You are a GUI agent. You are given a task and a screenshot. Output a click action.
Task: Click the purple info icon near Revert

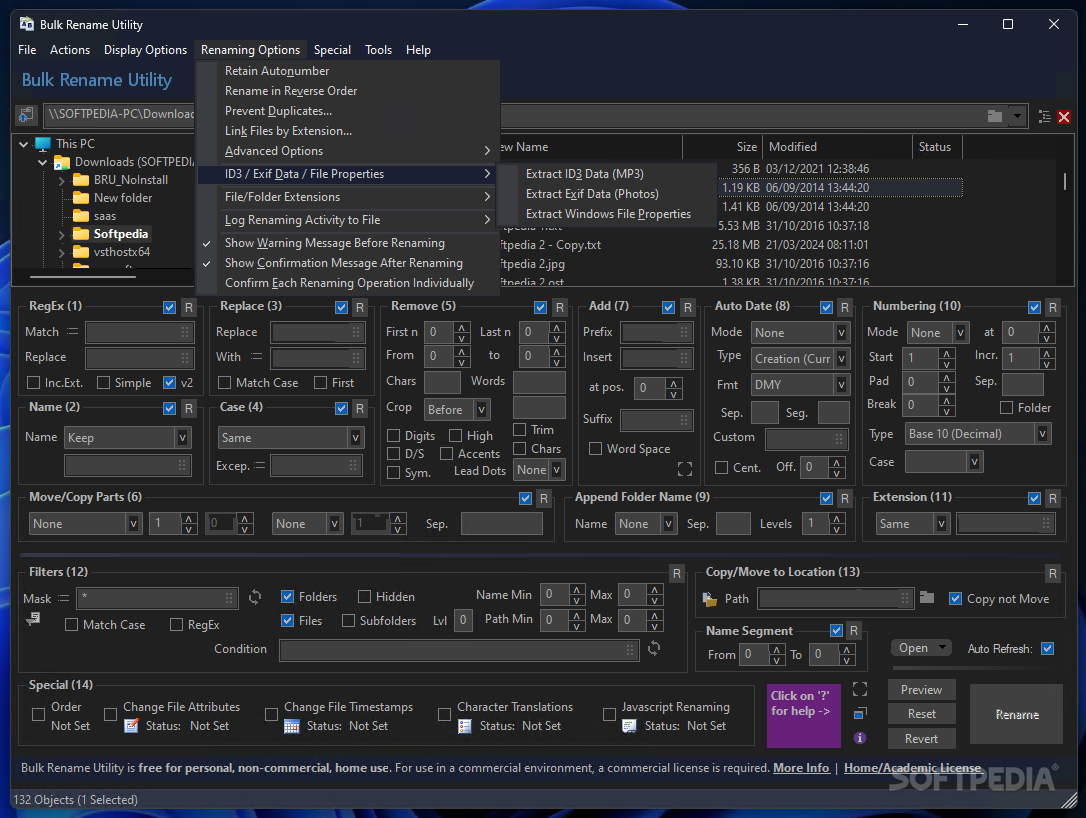tap(860, 738)
